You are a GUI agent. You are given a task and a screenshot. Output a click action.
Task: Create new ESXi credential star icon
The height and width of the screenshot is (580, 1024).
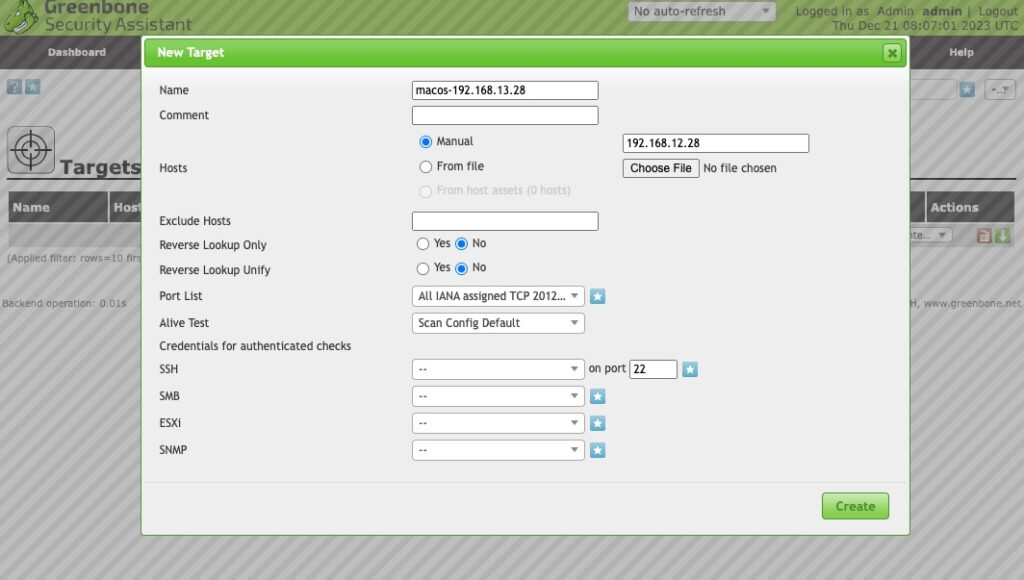pos(598,423)
